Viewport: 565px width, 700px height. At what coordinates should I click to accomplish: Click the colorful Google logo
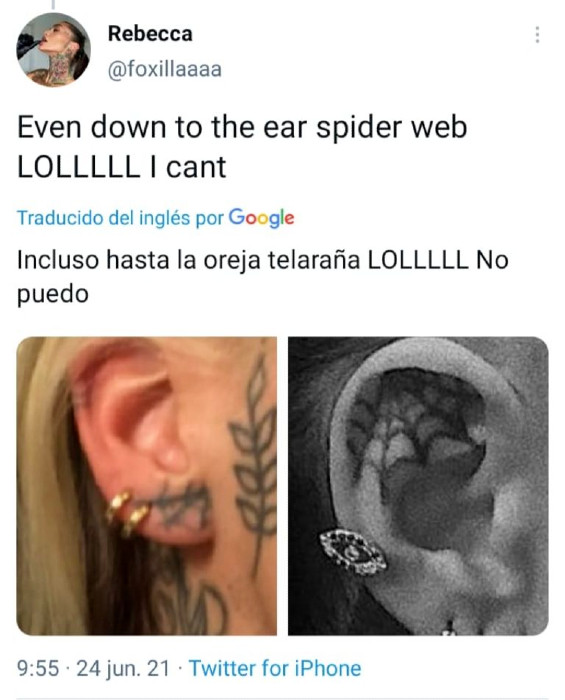262,218
